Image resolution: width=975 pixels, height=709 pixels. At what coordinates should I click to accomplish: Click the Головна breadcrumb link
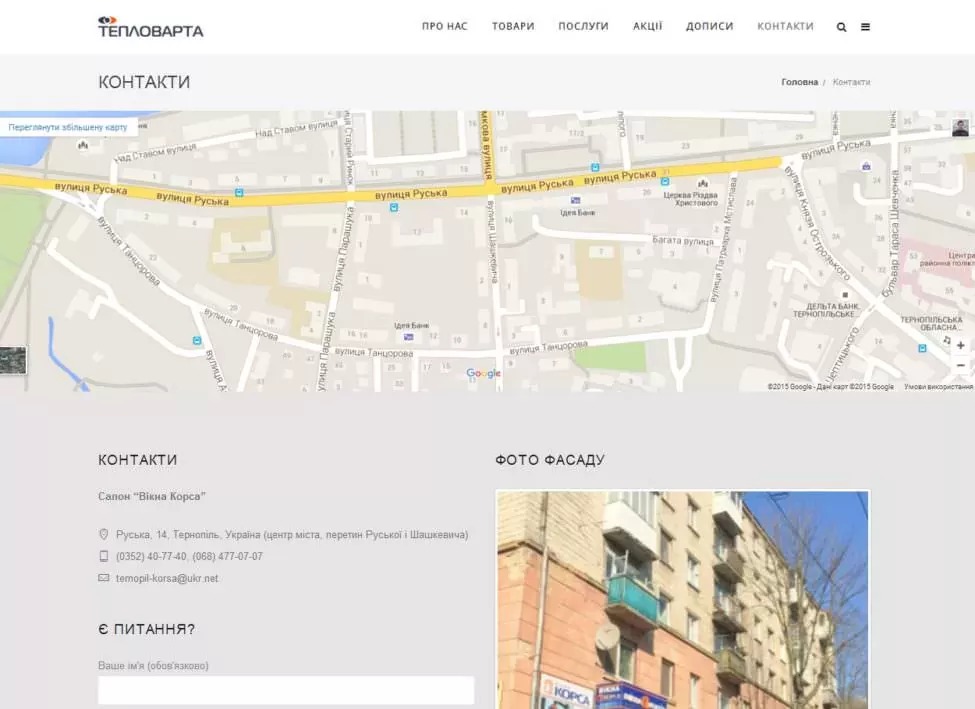click(799, 82)
